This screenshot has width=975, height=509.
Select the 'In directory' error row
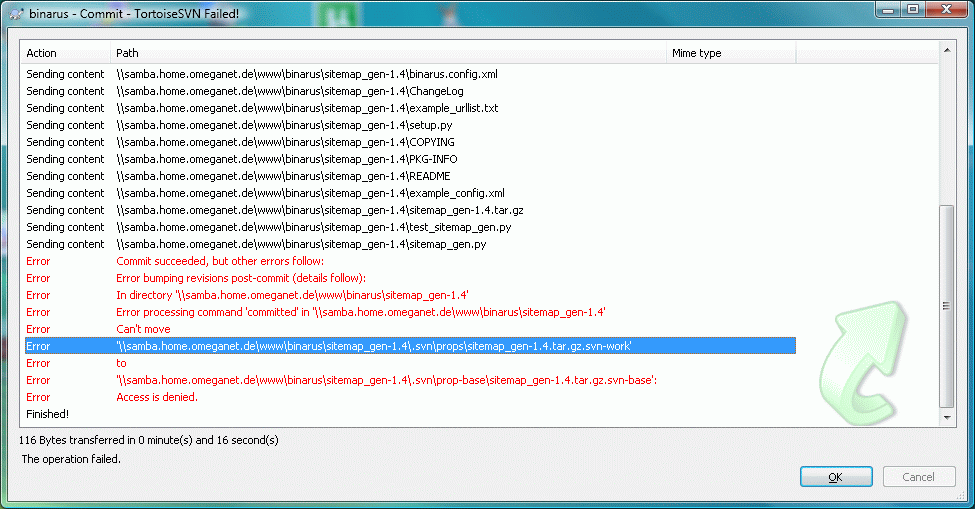tap(410, 295)
